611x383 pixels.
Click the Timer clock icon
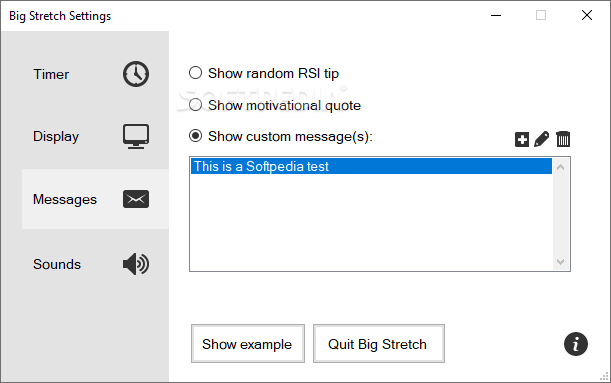[136, 74]
